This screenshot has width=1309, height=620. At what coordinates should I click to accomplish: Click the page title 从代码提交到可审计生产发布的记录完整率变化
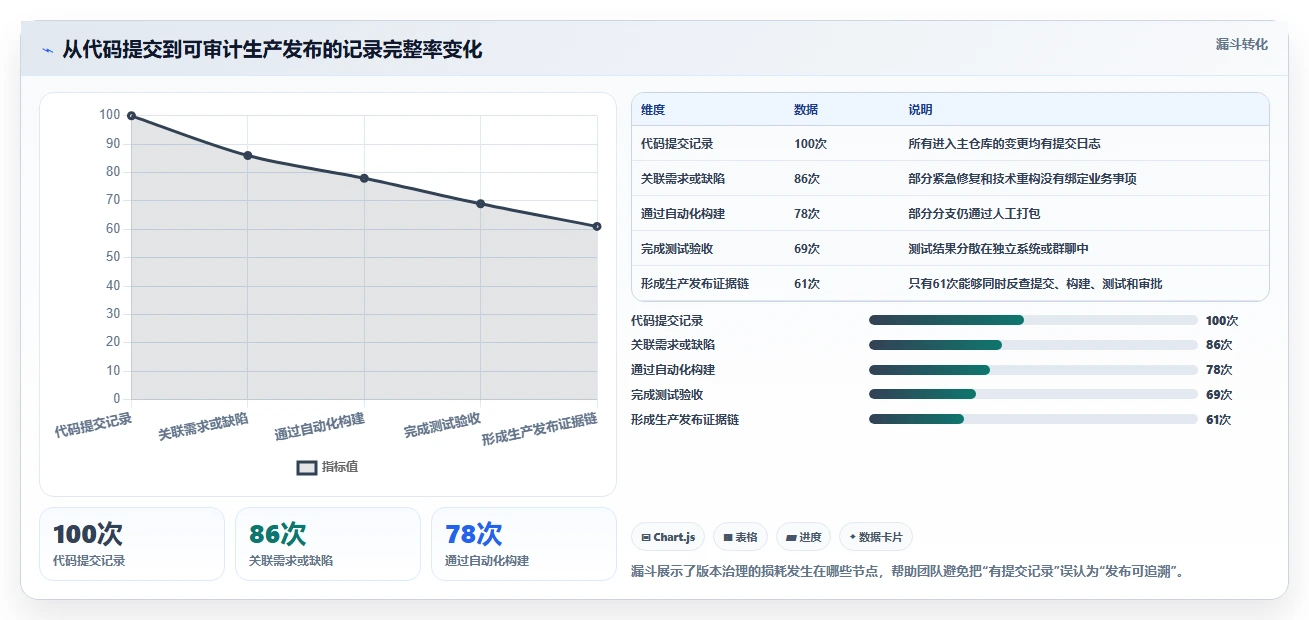pos(272,49)
